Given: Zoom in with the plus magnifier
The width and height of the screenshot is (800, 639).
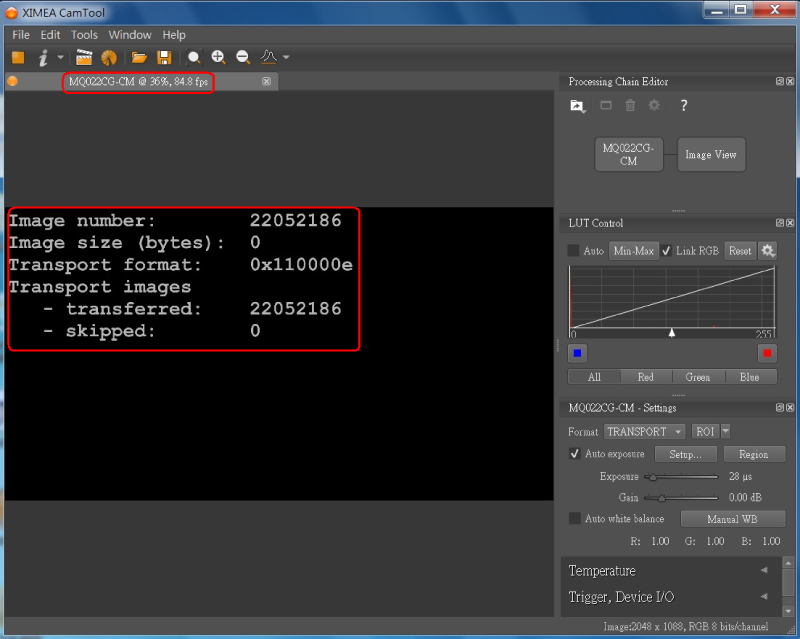Looking at the screenshot, I should point(218,57).
